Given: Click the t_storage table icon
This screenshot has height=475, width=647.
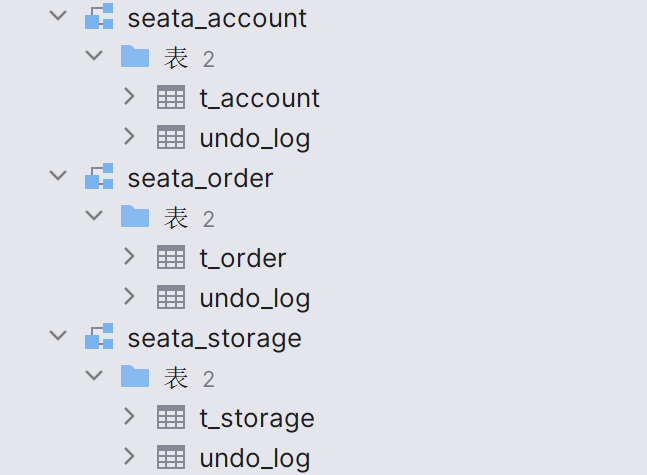Looking at the screenshot, I should pos(171,418).
